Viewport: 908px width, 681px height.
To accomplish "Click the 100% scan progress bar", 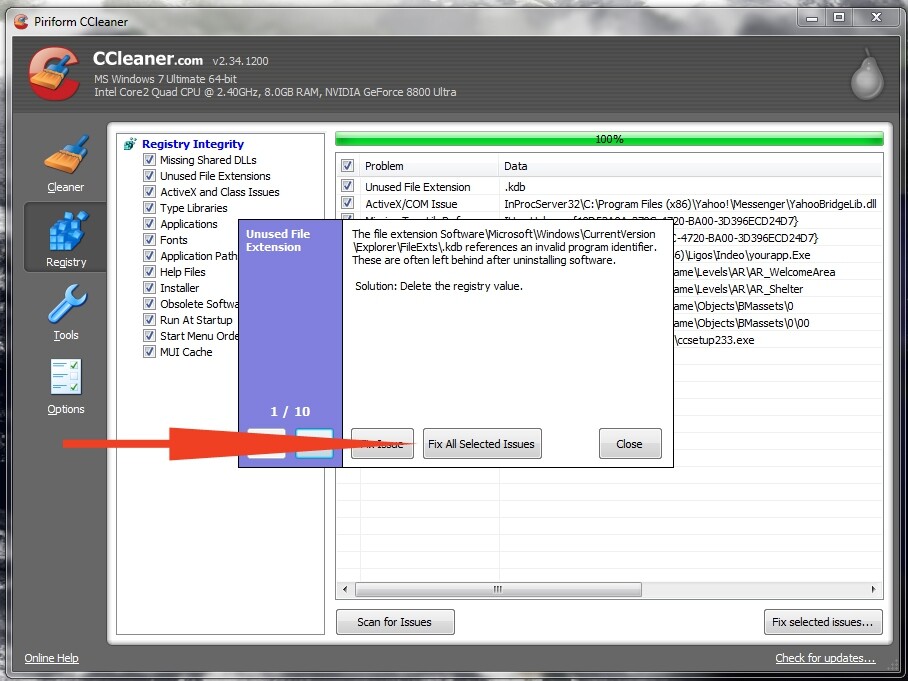I will tap(609, 139).
